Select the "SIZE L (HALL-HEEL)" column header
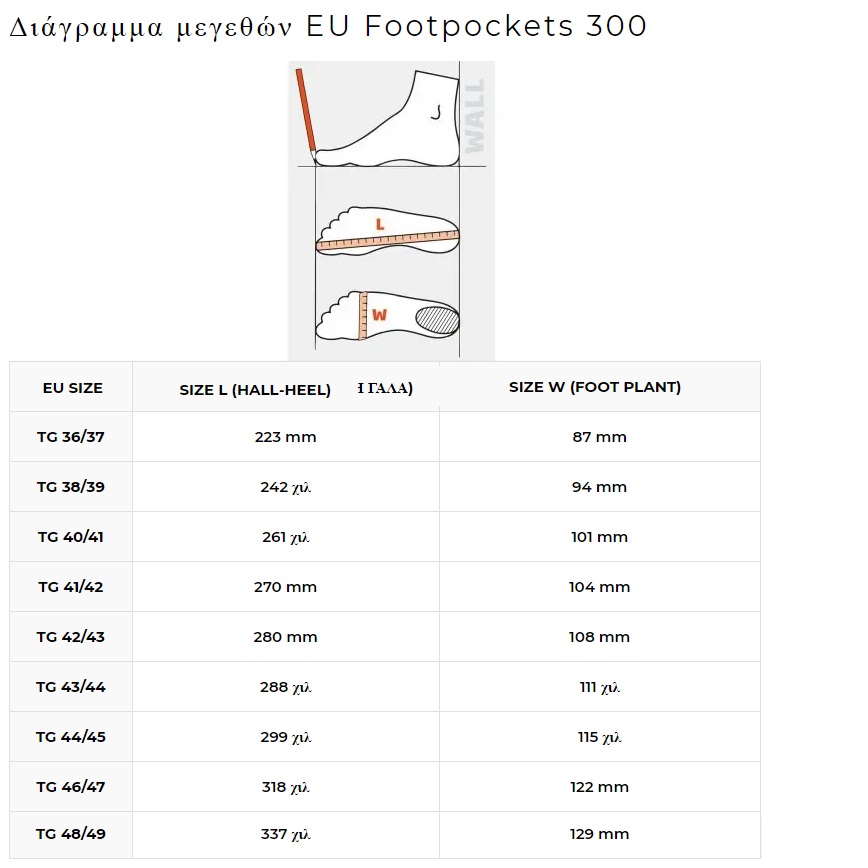The image size is (868, 868). pos(255,390)
